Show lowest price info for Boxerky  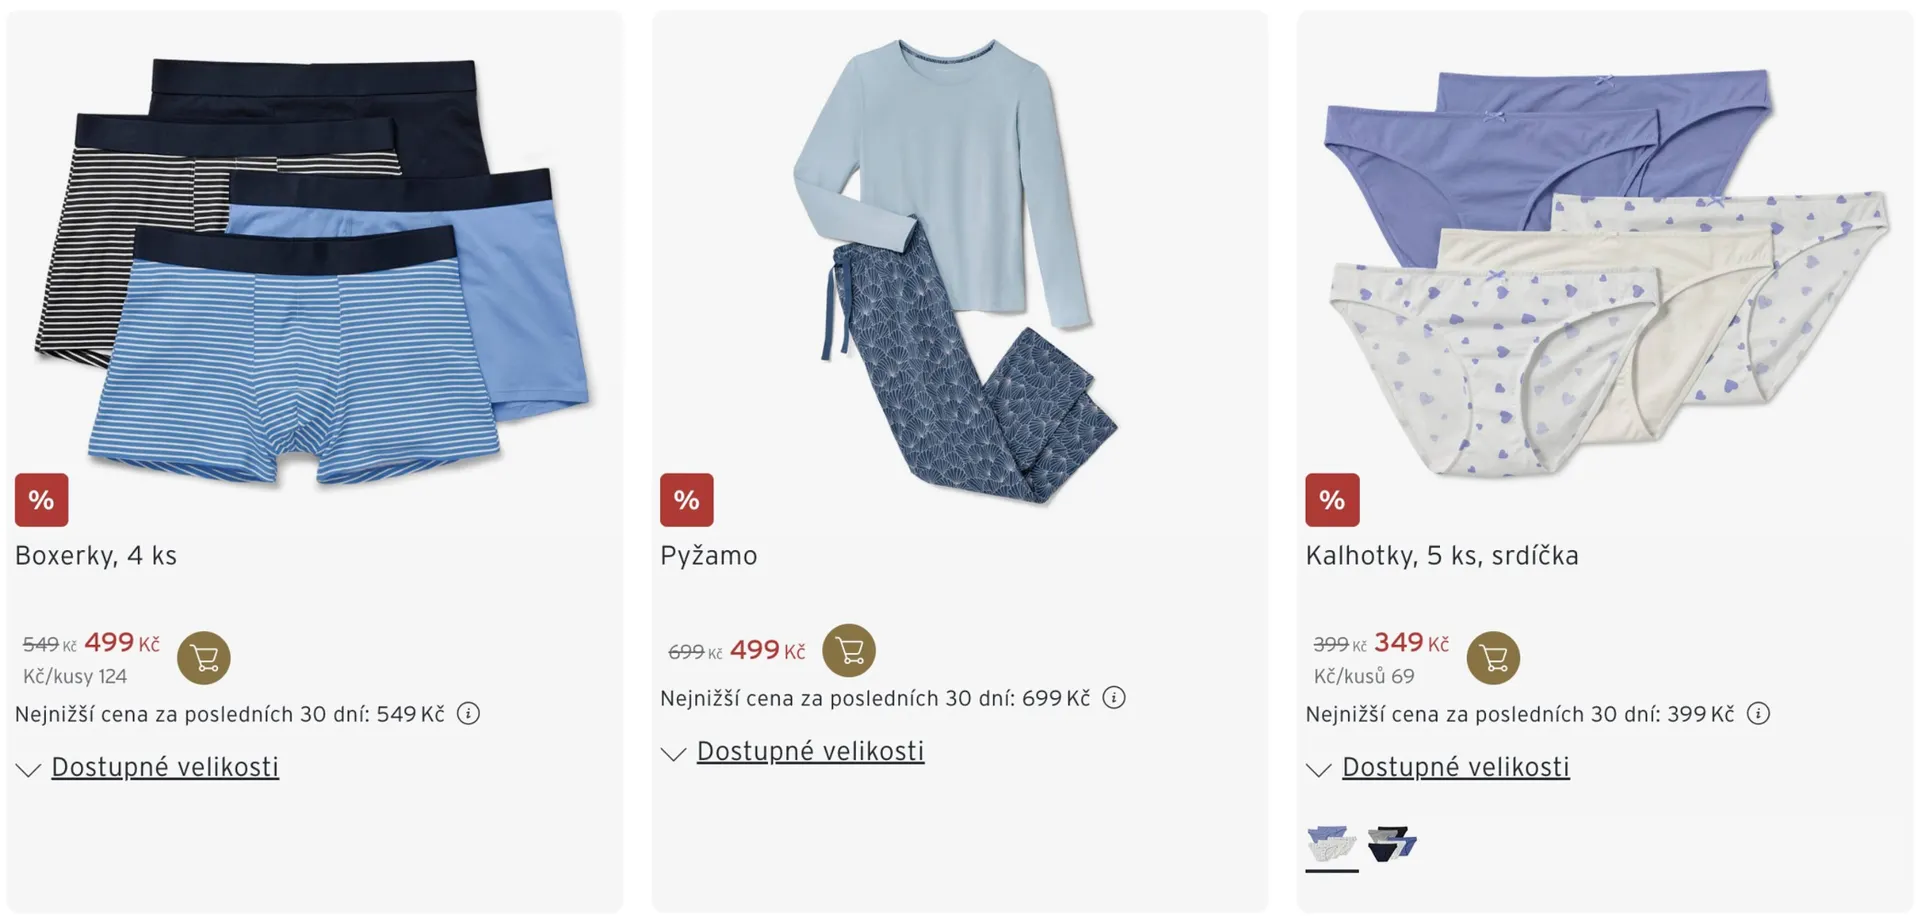(x=468, y=714)
